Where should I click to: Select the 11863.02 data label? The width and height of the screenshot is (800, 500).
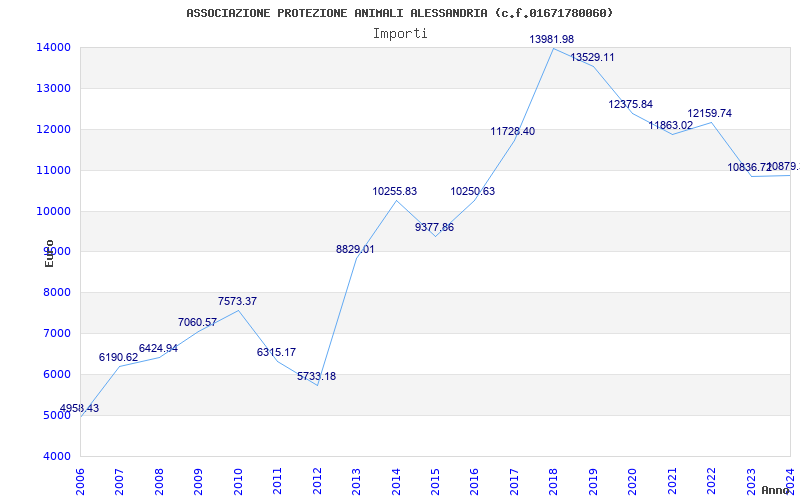pos(670,126)
